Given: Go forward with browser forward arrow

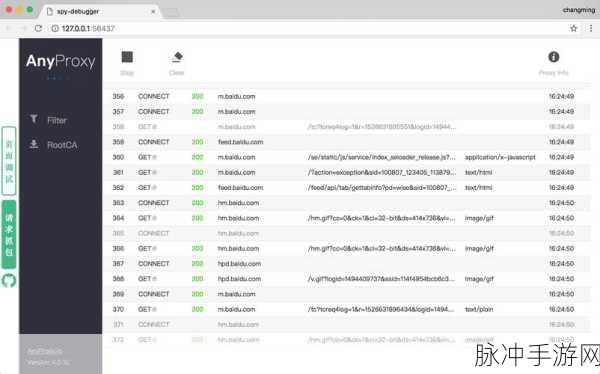Looking at the screenshot, I should pyautogui.click(x=23, y=28).
